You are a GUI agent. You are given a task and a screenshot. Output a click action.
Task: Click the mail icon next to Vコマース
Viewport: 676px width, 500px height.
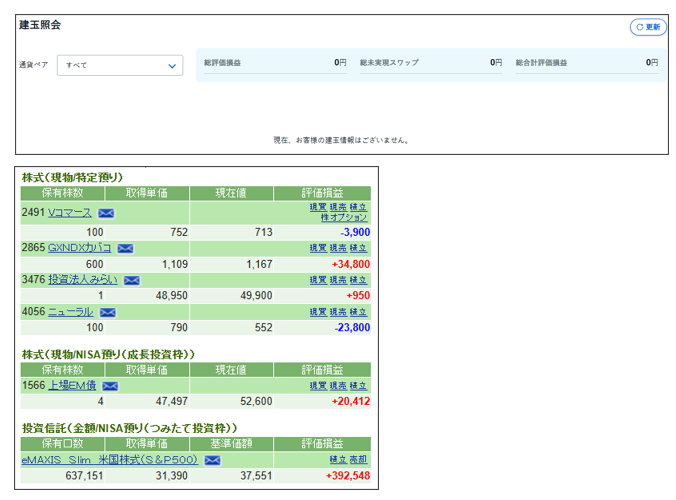(x=106, y=213)
